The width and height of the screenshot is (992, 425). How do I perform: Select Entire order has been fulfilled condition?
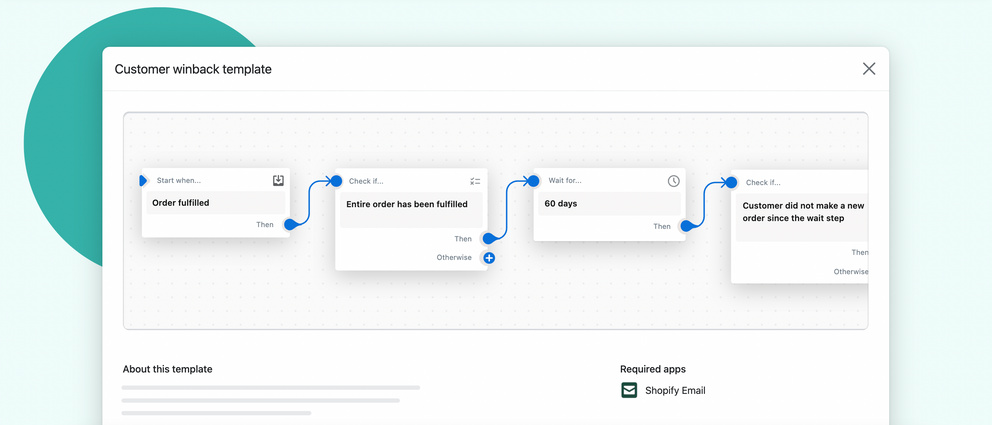coord(410,205)
